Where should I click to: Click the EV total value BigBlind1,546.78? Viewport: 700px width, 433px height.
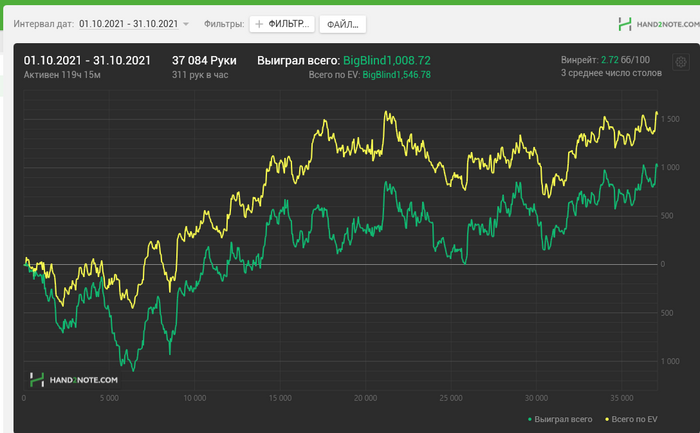pos(396,75)
